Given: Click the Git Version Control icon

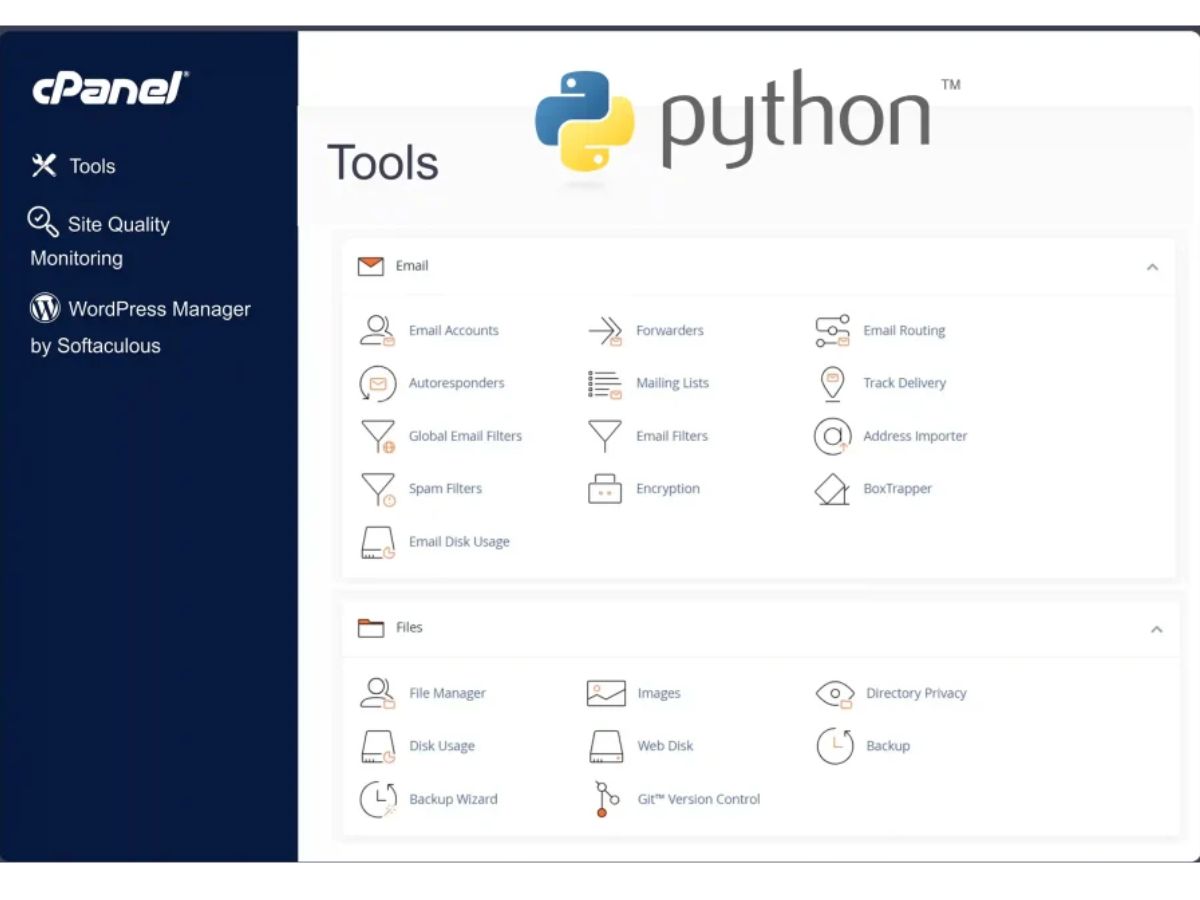Looking at the screenshot, I should pos(606,800).
